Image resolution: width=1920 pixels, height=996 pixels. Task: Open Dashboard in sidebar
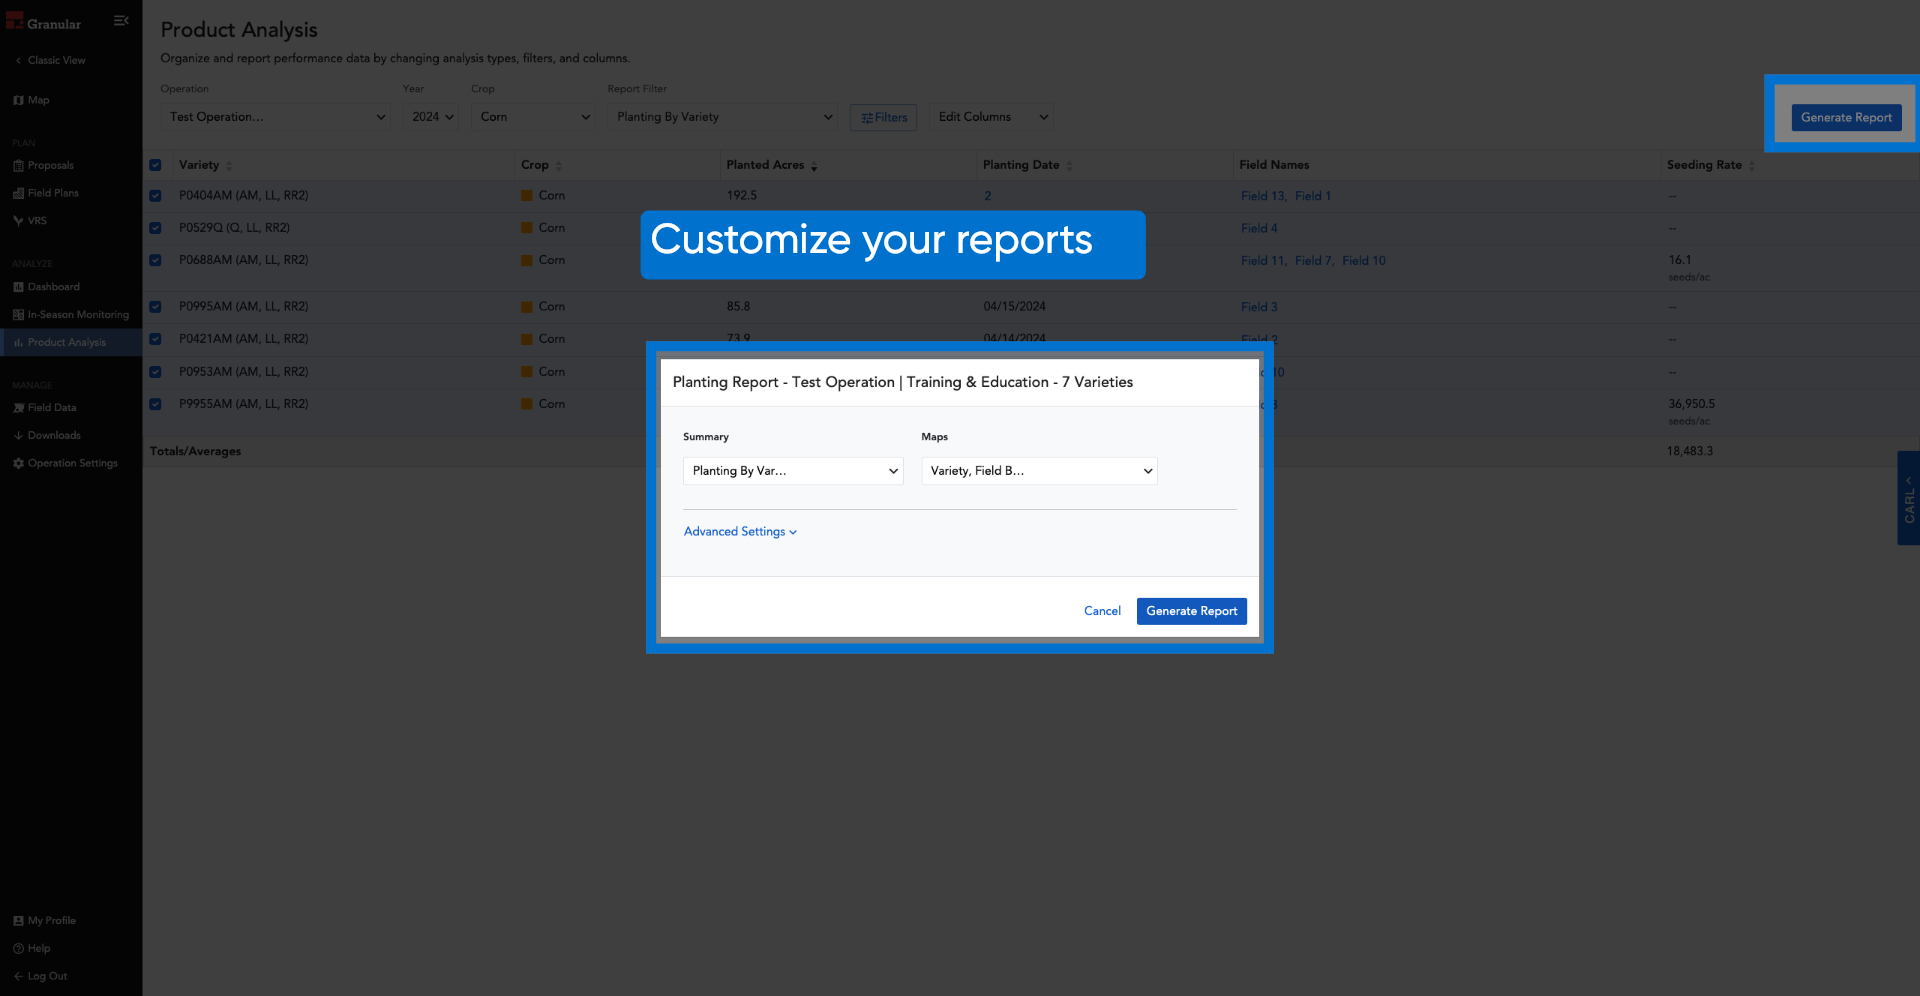[54, 287]
